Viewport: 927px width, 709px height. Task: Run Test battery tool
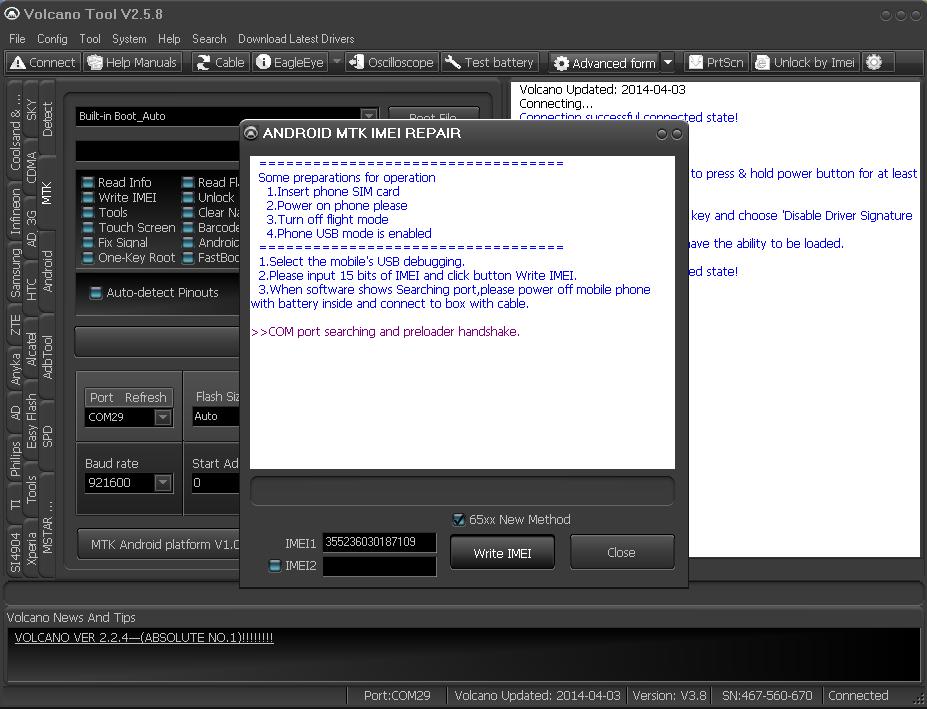point(489,62)
